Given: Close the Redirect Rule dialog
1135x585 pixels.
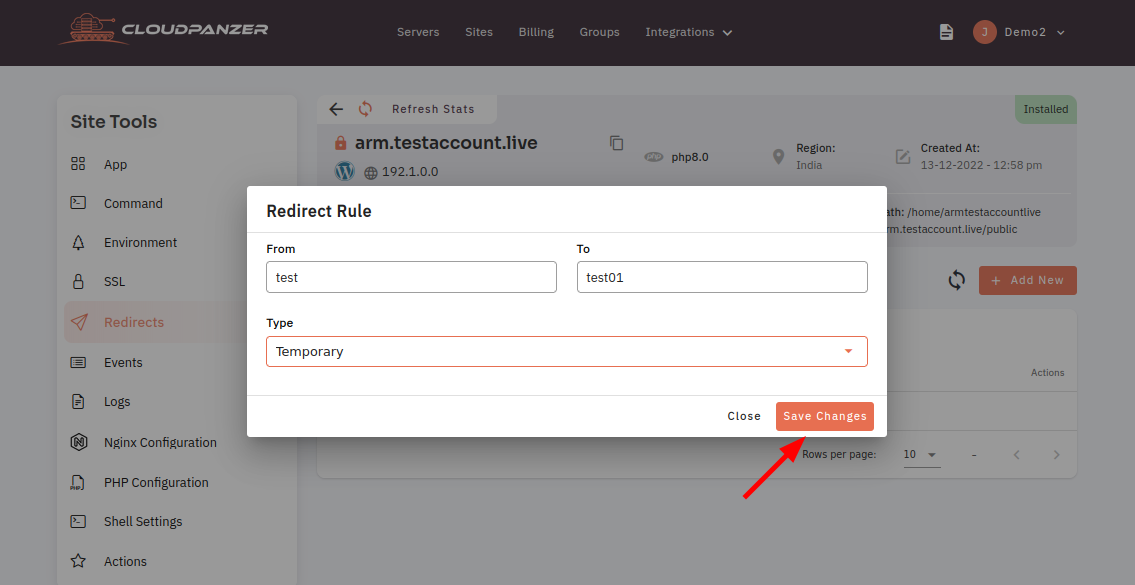Looking at the screenshot, I should pyautogui.click(x=744, y=416).
